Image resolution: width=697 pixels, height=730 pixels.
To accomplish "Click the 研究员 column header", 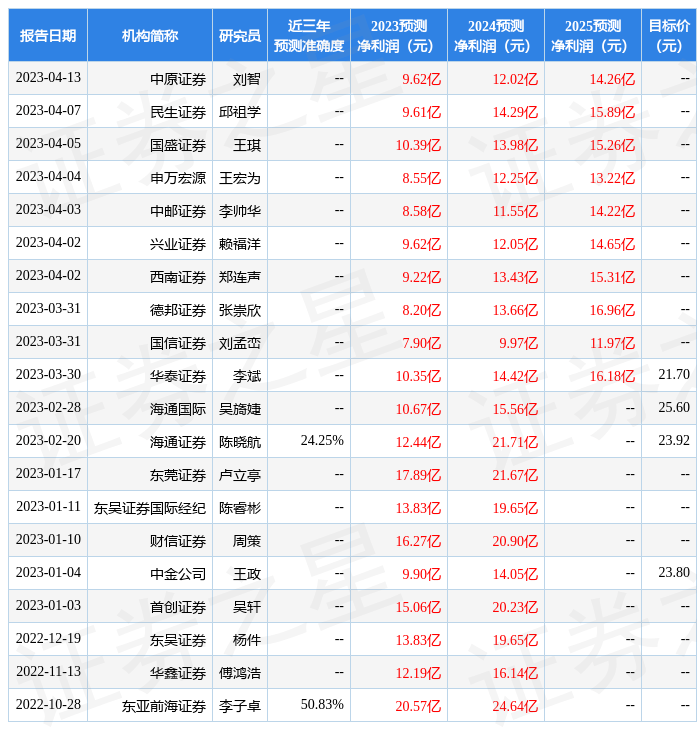I will tap(240, 36).
